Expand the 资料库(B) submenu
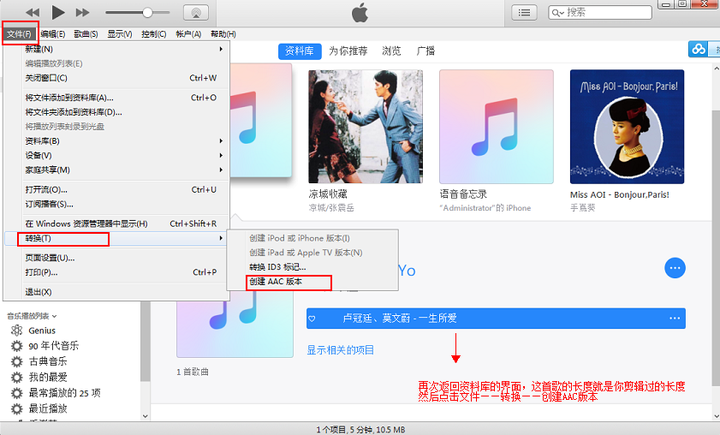Viewport: 720px width, 435px height. point(116,141)
